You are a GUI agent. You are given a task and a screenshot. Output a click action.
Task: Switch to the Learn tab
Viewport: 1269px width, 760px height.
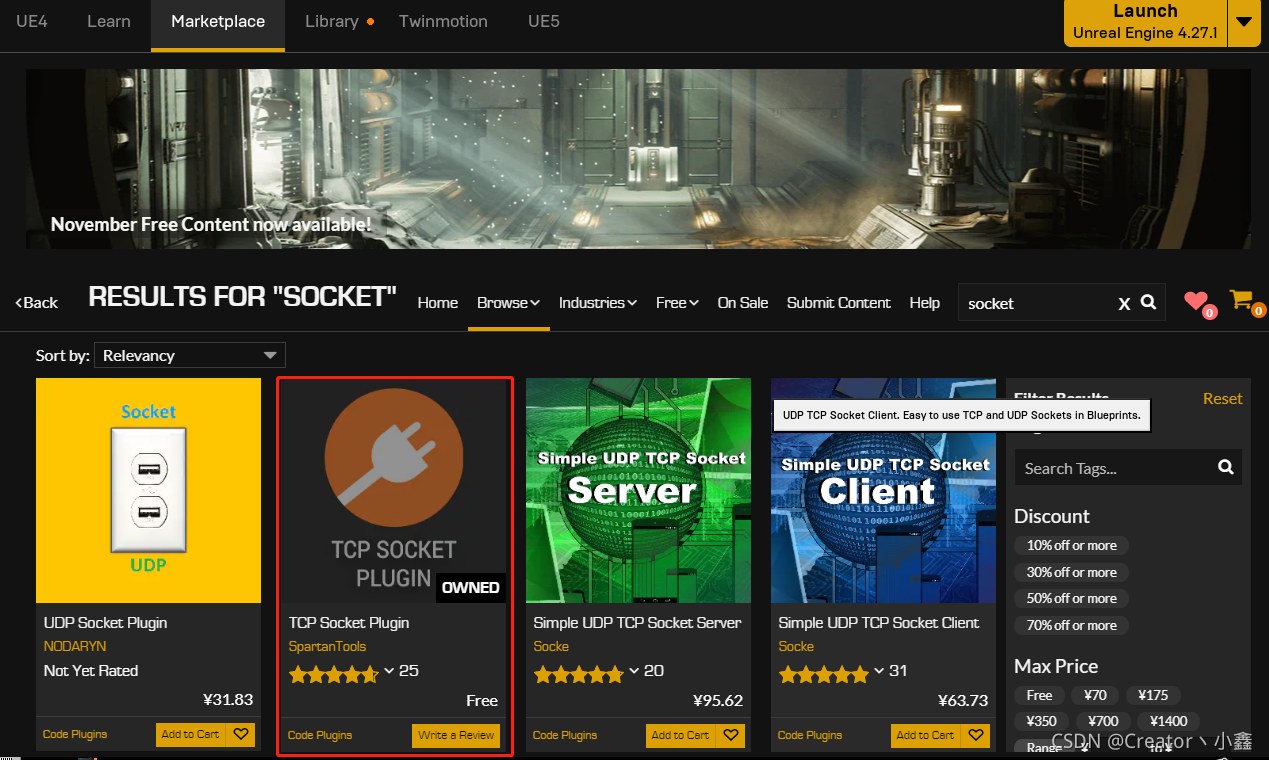[x=109, y=21]
